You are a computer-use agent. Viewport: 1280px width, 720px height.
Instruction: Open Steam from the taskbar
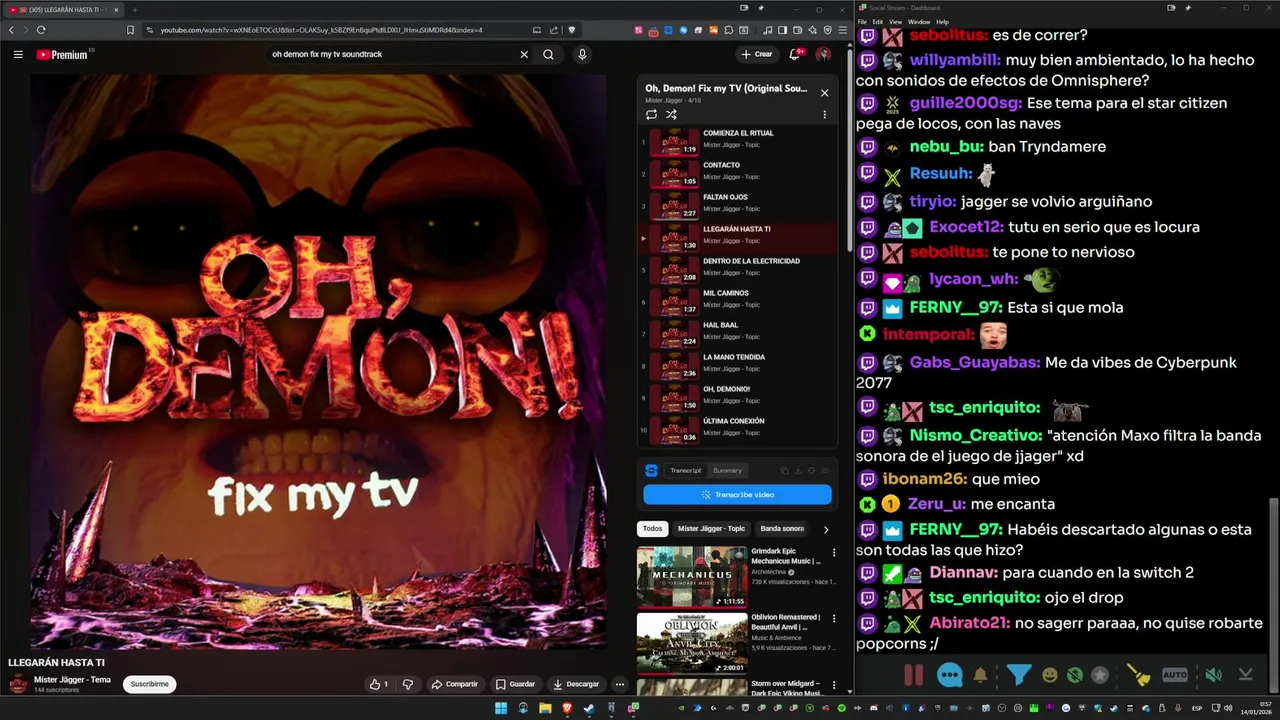tap(589, 708)
